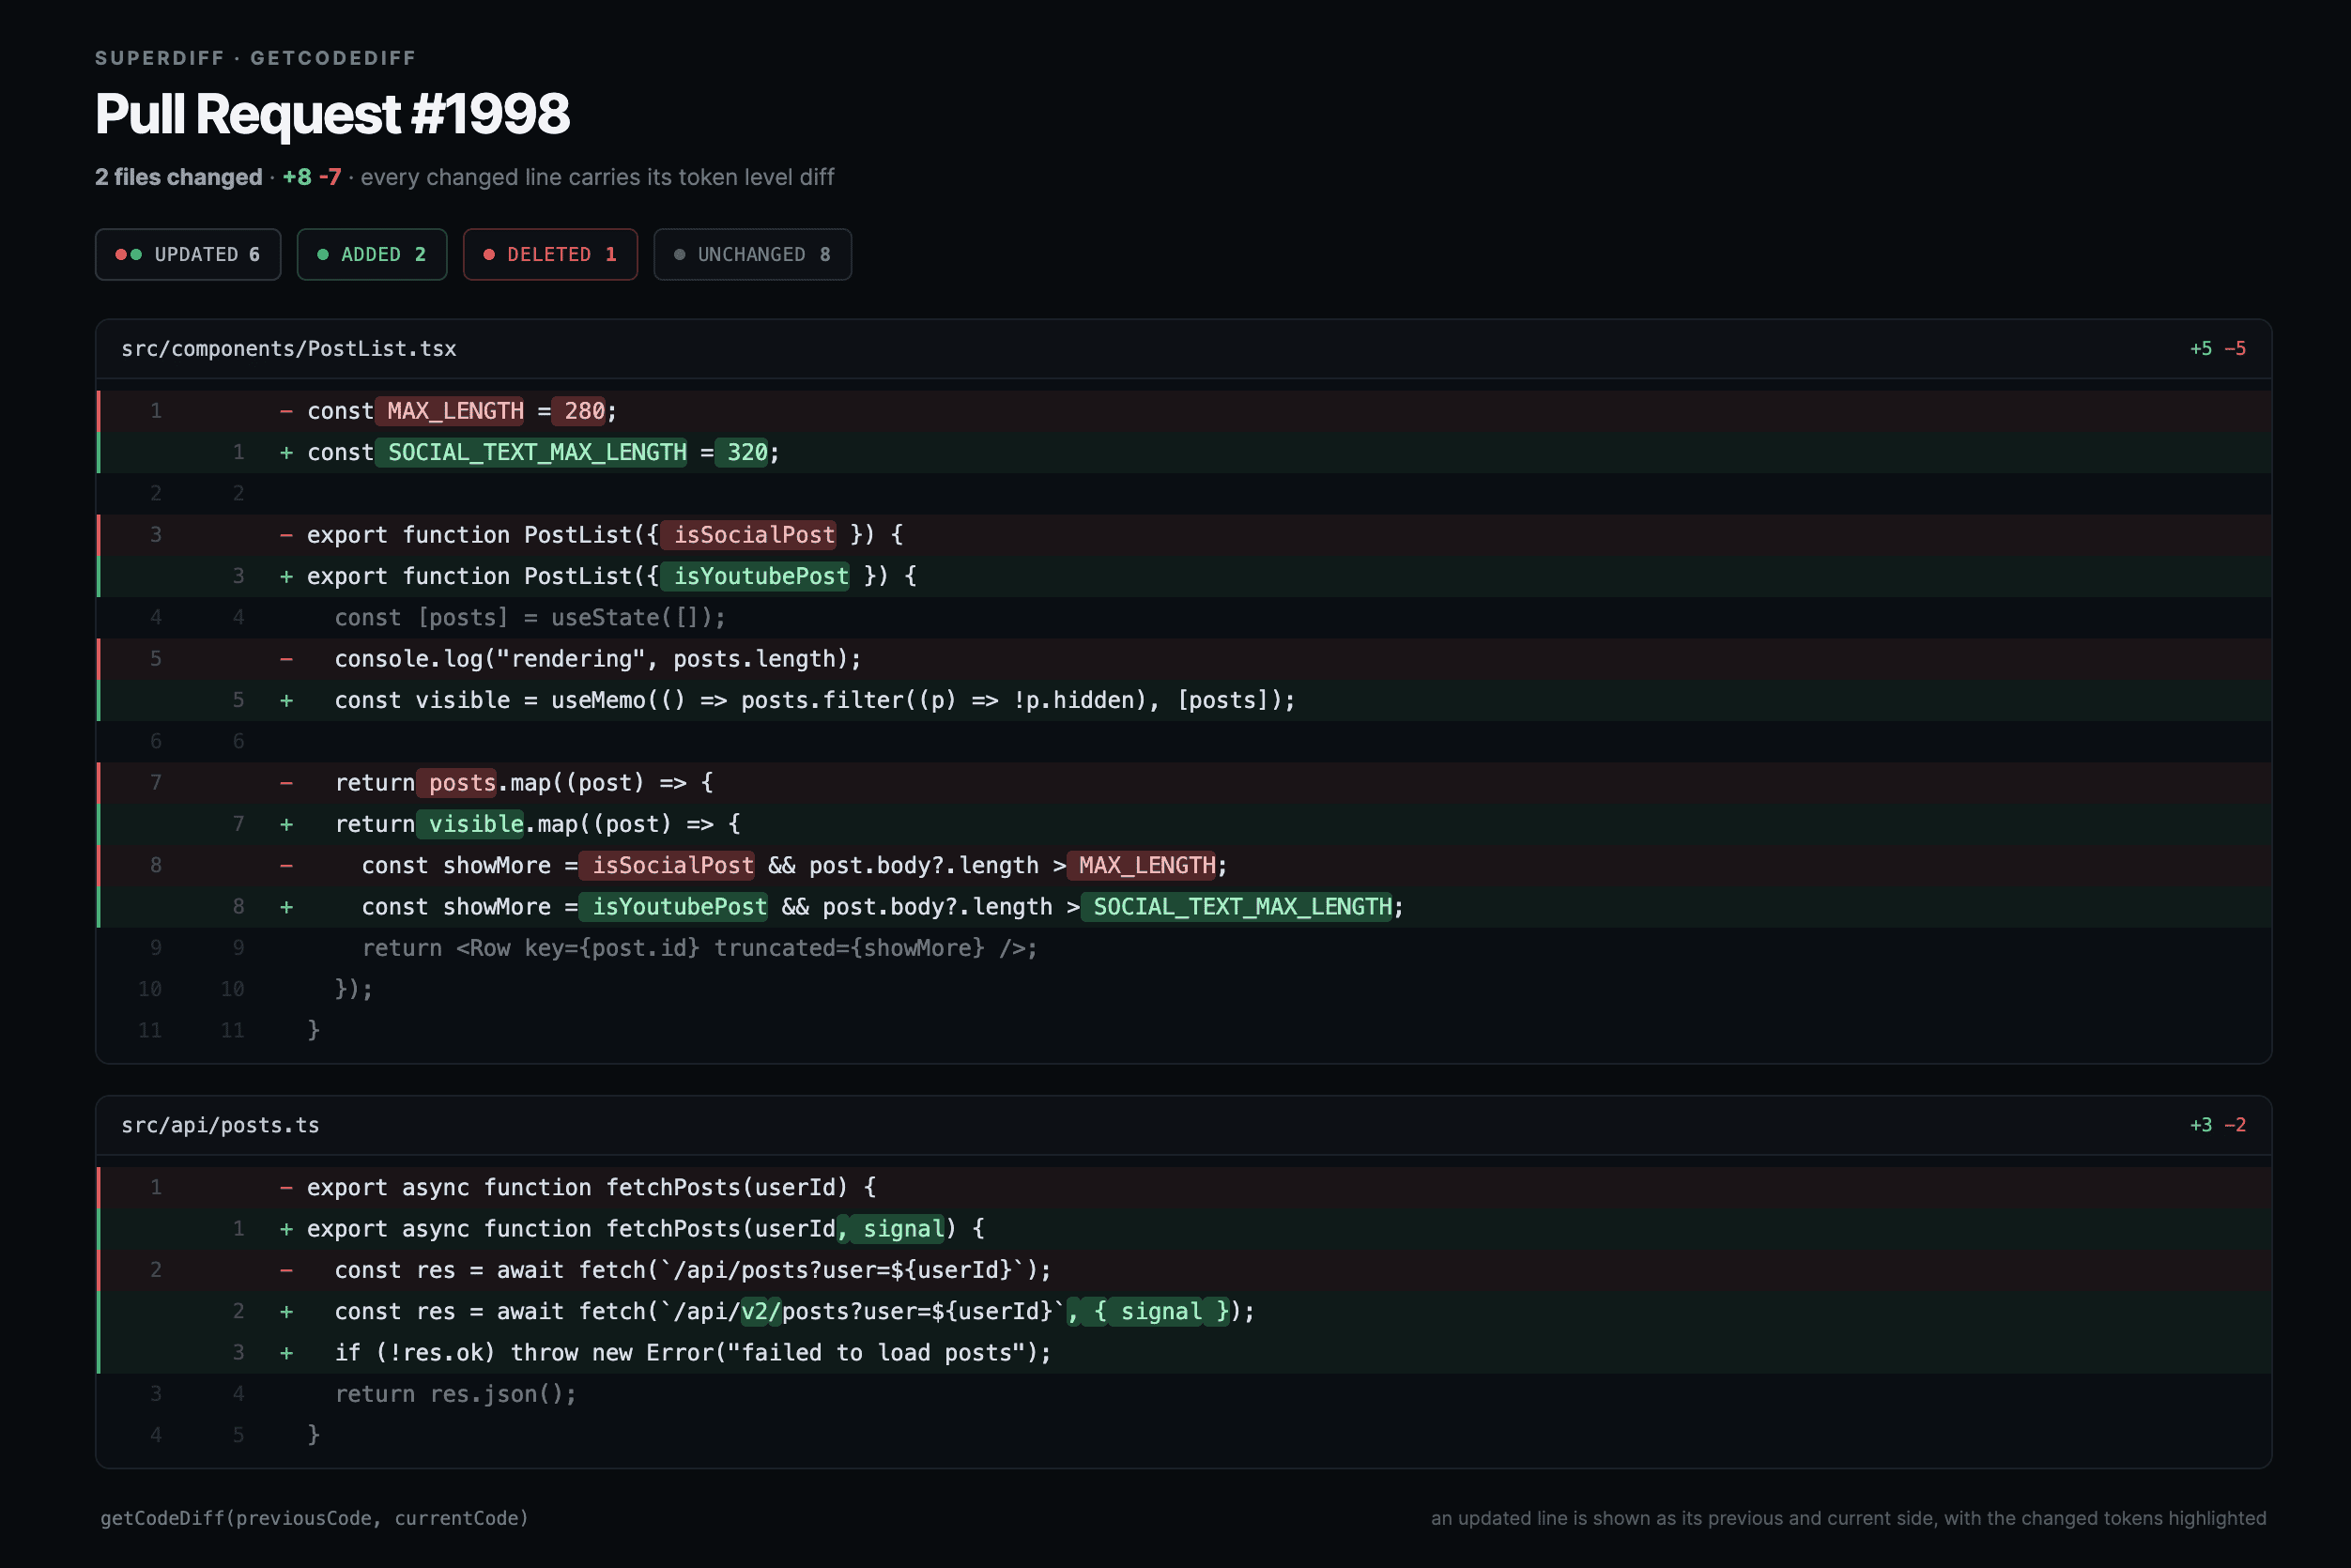Click the green plus marker on the useMemo line
This screenshot has height=1568, width=2351.
click(x=287, y=701)
